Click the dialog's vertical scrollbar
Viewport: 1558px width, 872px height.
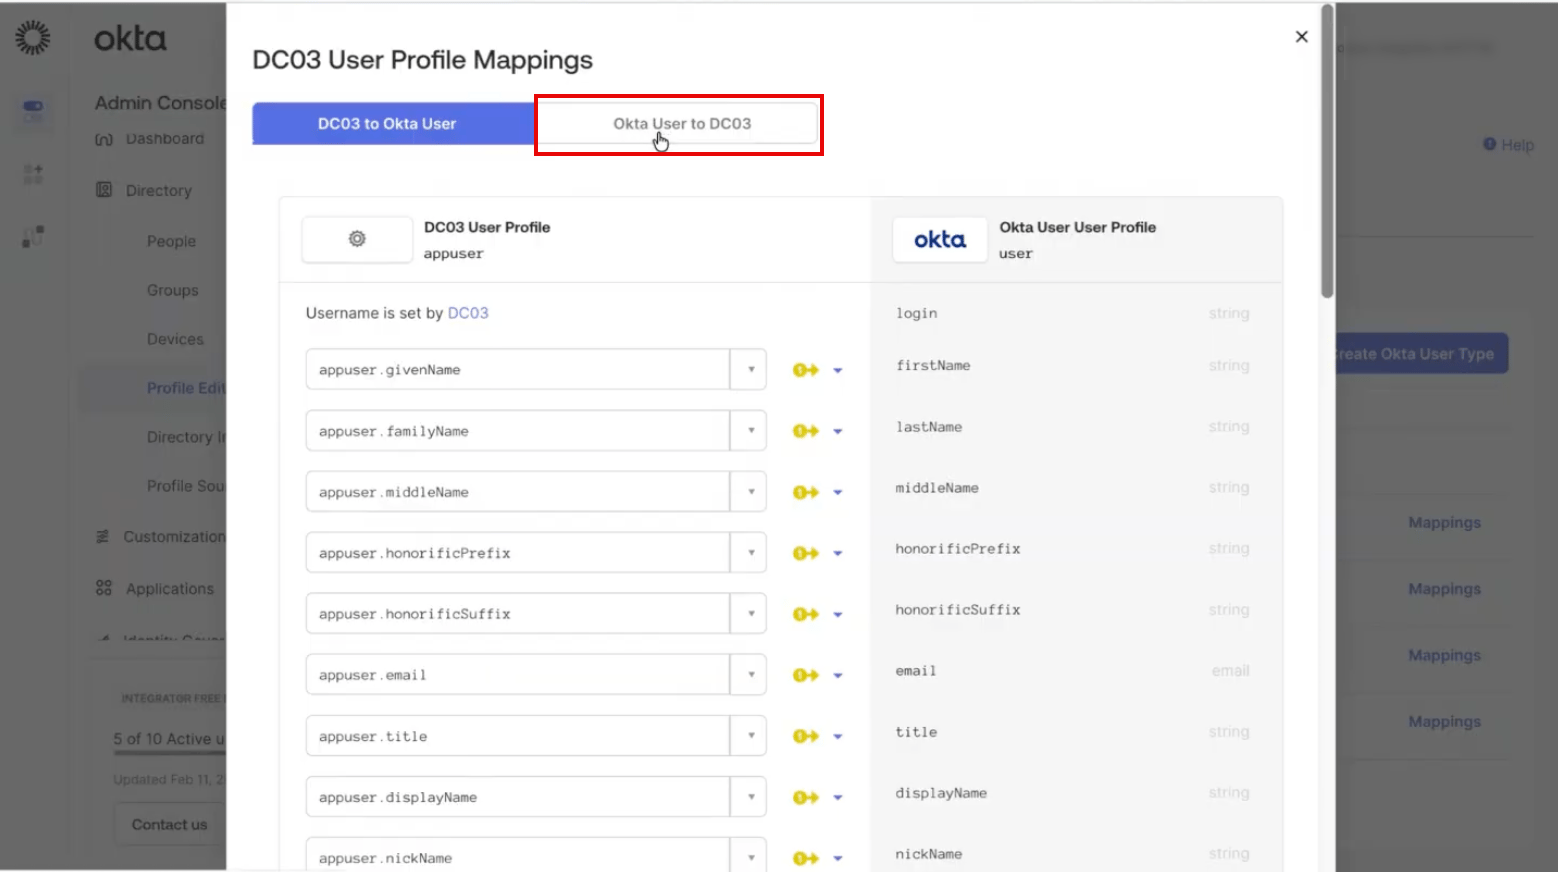click(1327, 150)
